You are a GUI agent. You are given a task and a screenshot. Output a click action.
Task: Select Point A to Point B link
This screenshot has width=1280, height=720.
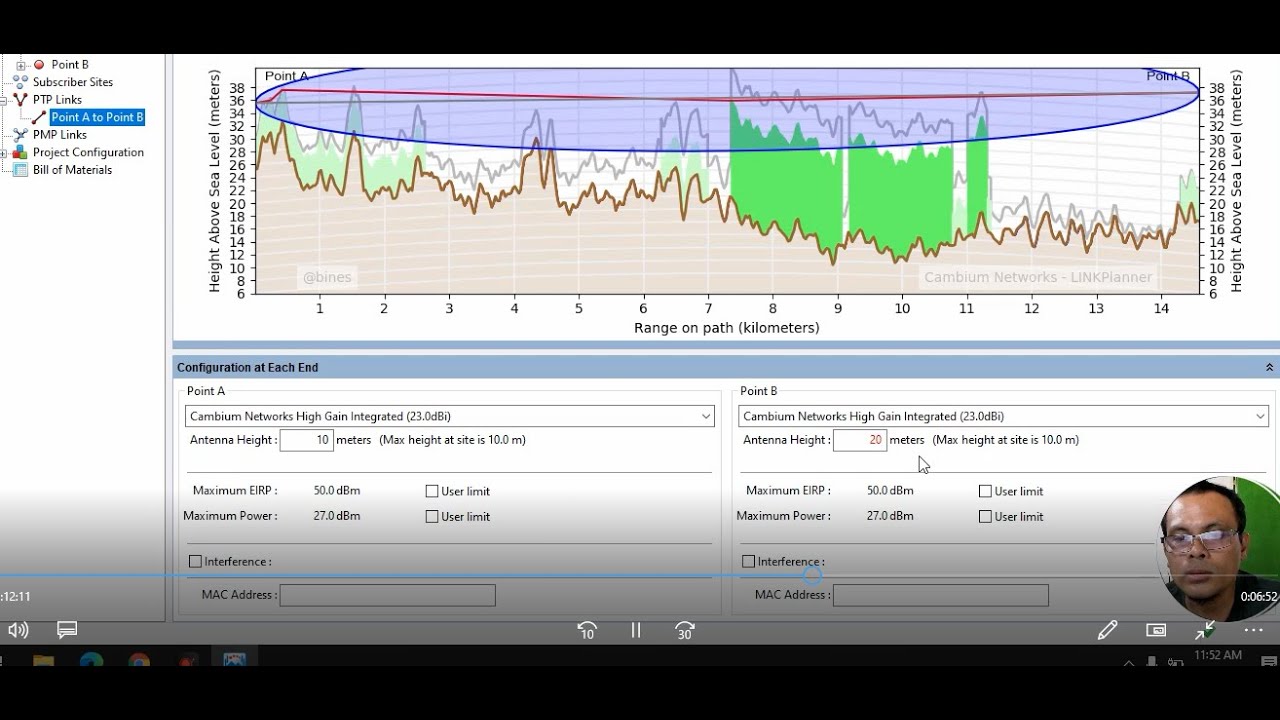pyautogui.click(x=97, y=117)
